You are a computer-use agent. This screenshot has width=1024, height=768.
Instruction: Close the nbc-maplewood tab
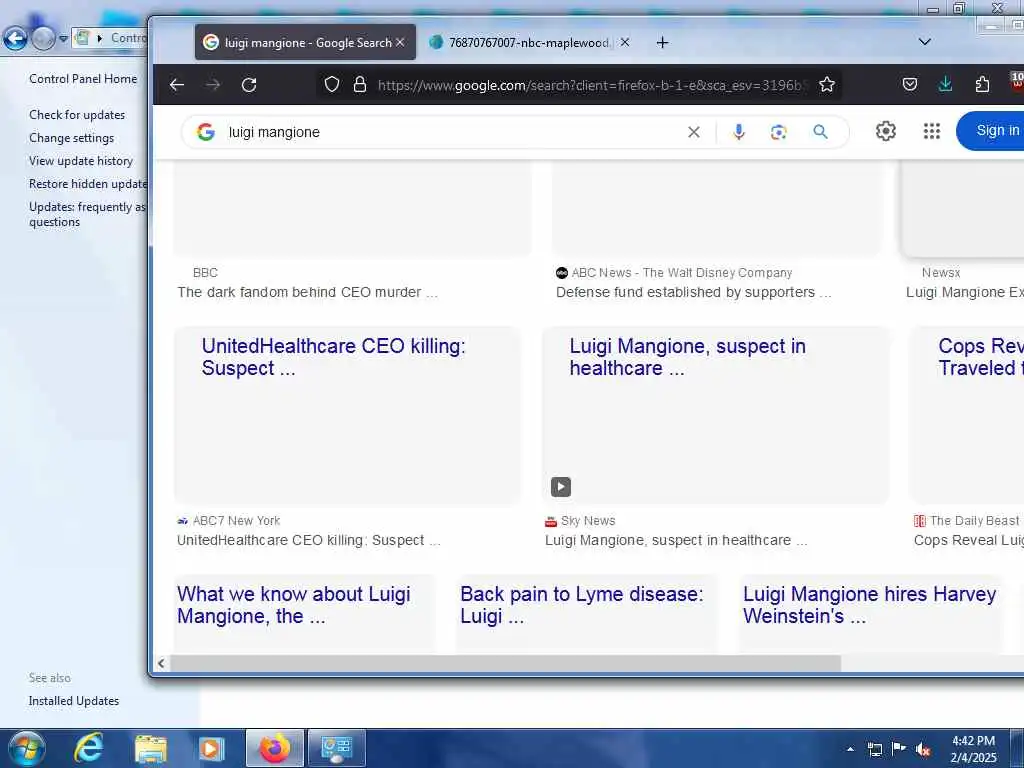[x=625, y=42]
